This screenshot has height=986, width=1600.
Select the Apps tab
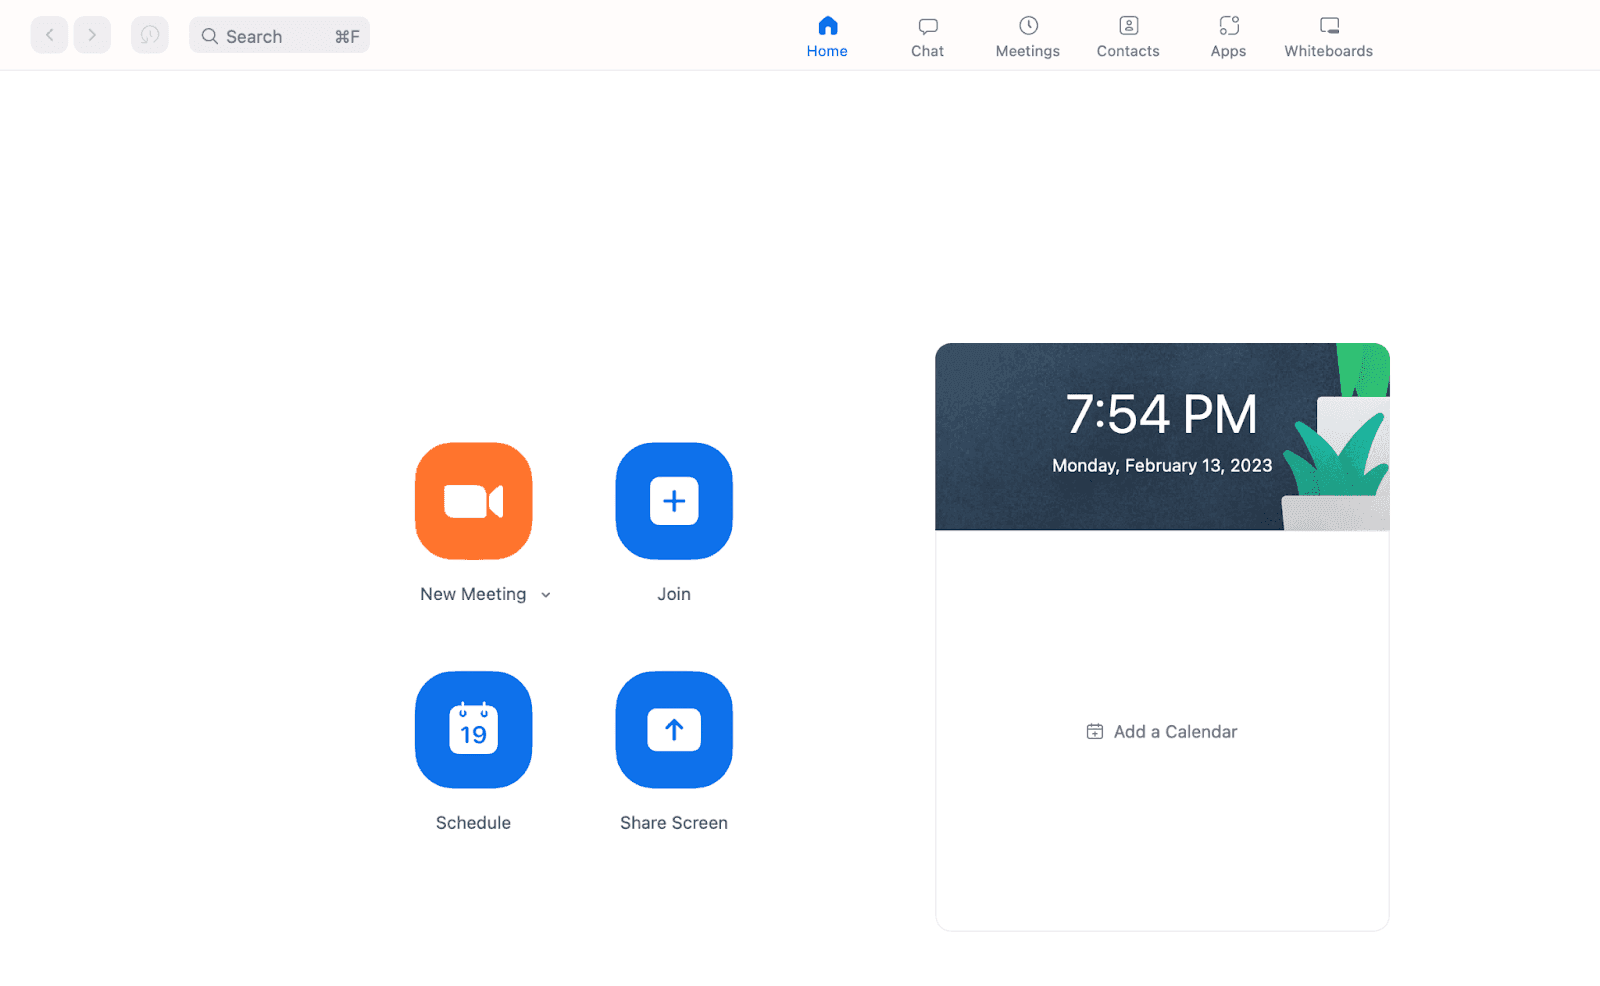tap(1228, 36)
